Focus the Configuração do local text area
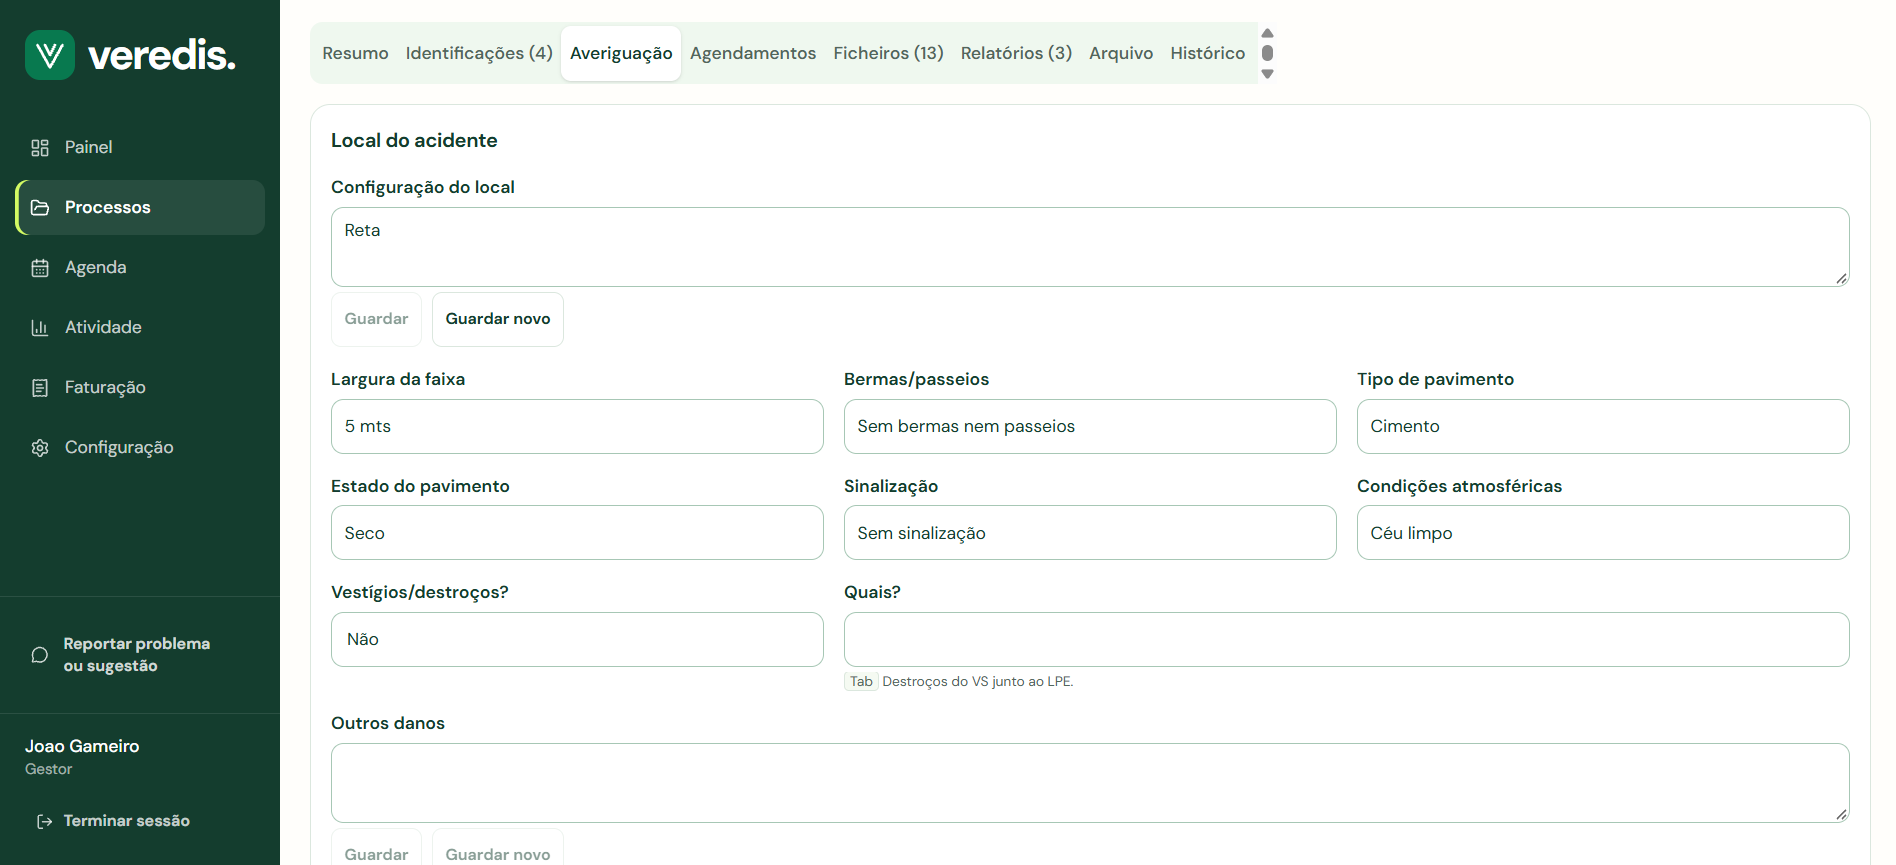Viewport: 1896px width, 865px height. (x=1090, y=247)
